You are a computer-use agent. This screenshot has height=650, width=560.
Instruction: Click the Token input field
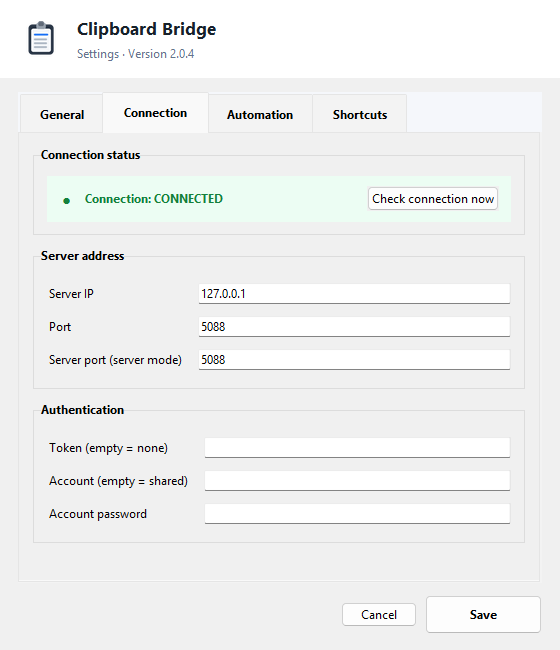pyautogui.click(x=357, y=448)
